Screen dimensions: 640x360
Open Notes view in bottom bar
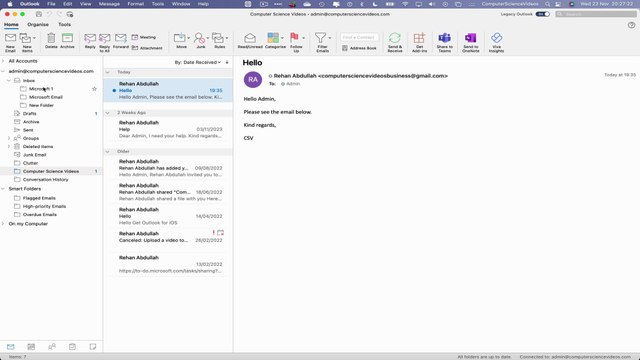(x=93, y=347)
